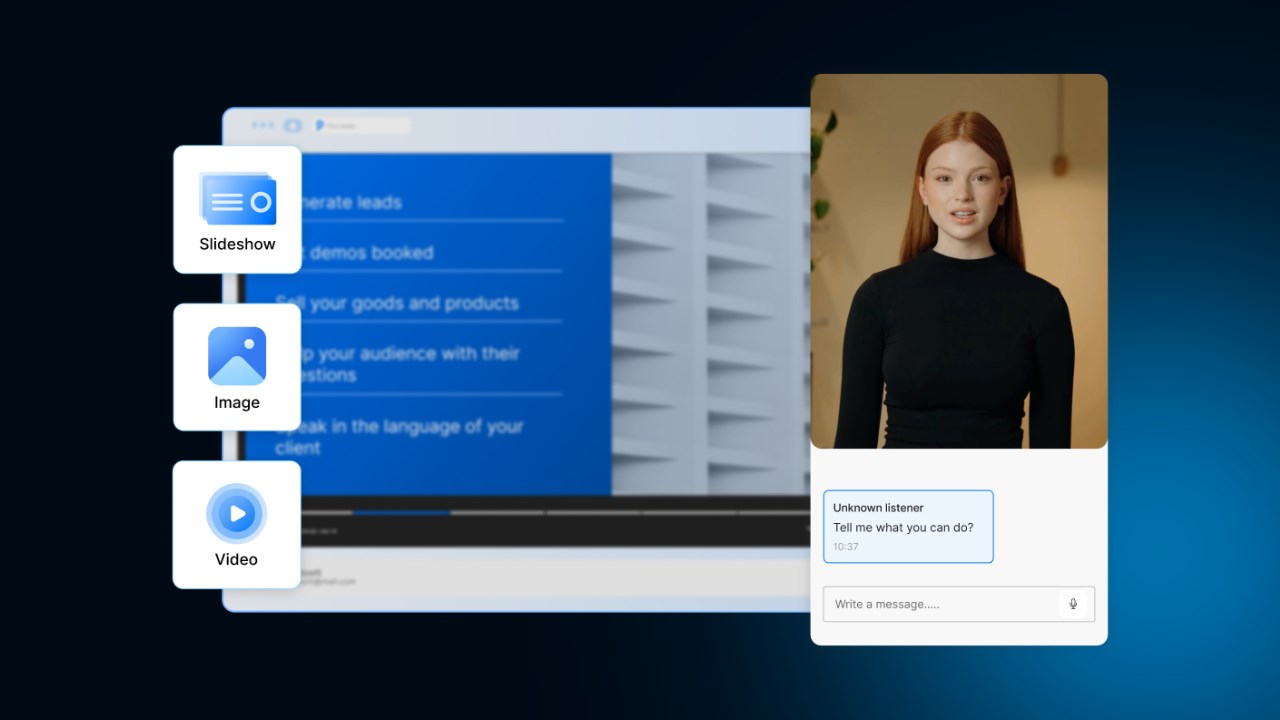1280x720 pixels.
Task: Select the Unknown listener chat bubble
Action: coord(908,526)
